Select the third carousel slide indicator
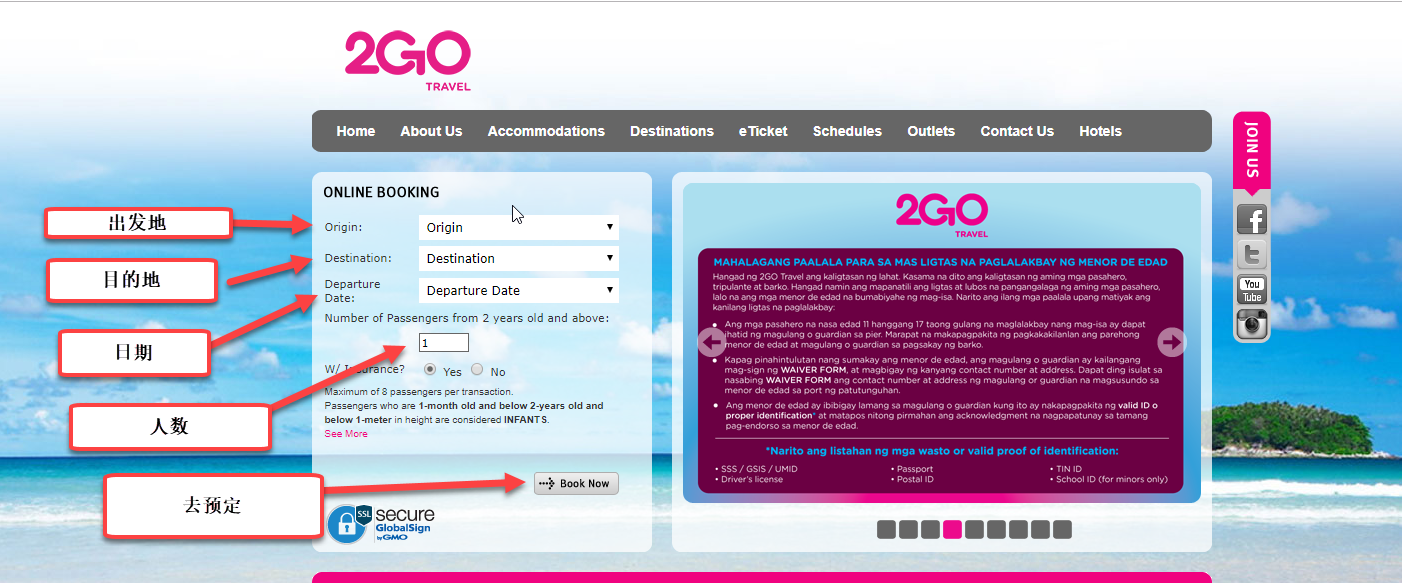 pyautogui.click(x=930, y=530)
